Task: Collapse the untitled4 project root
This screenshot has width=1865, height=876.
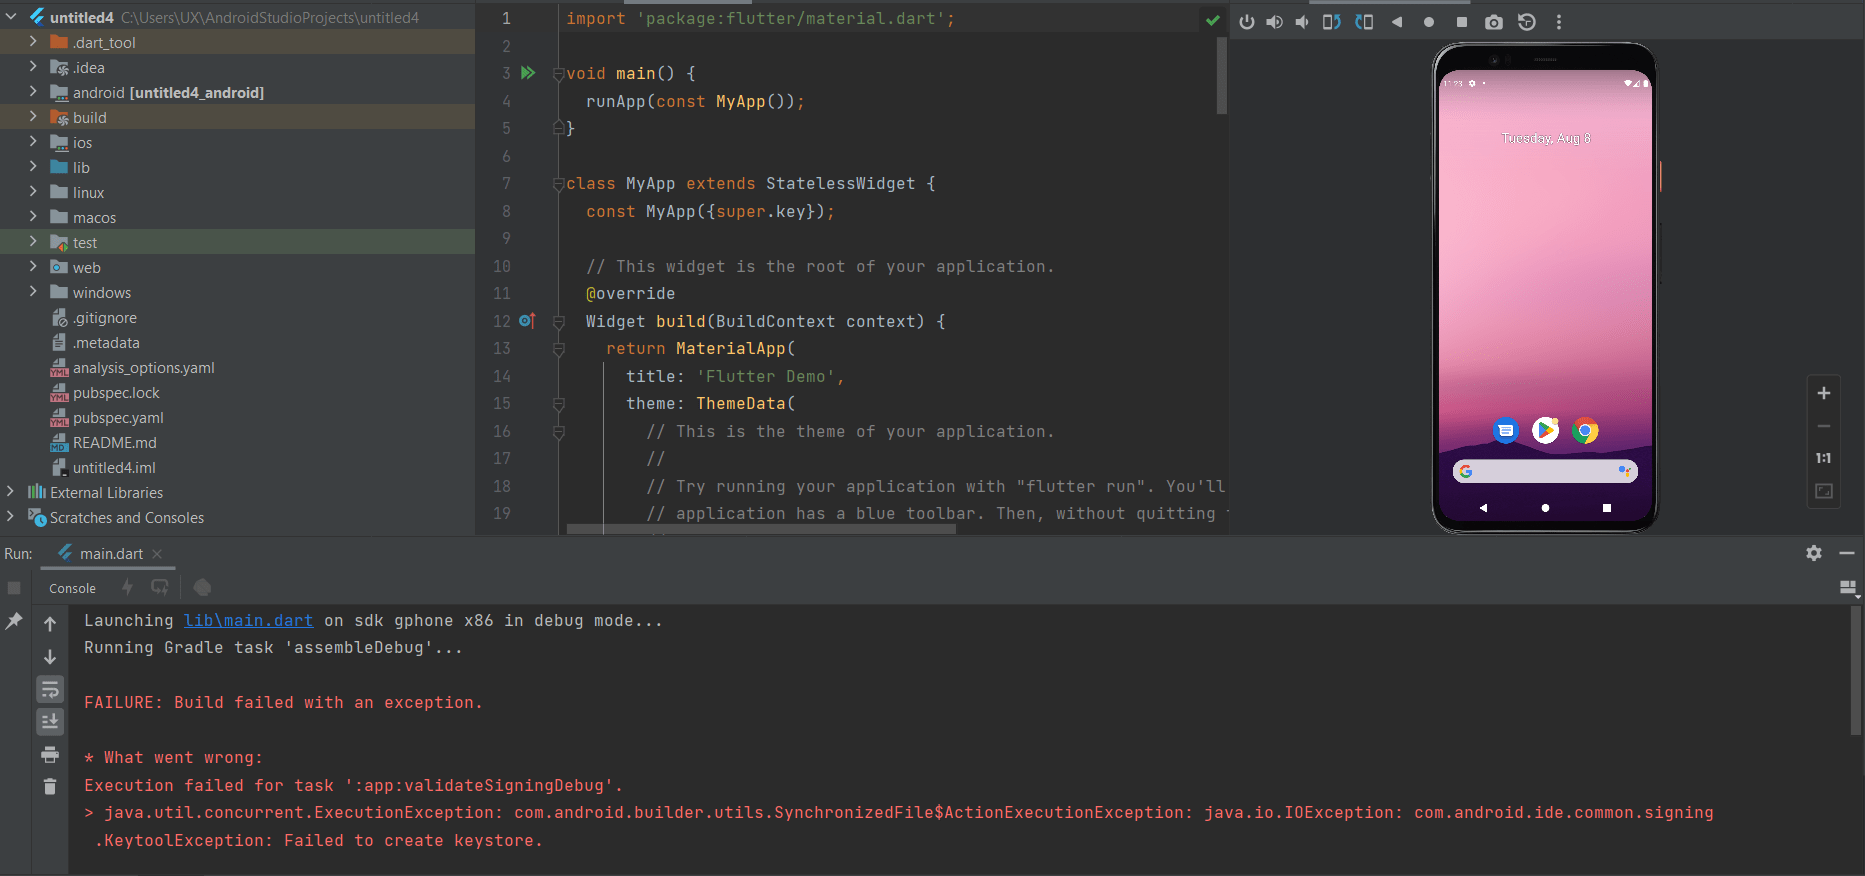Action: 11,17
